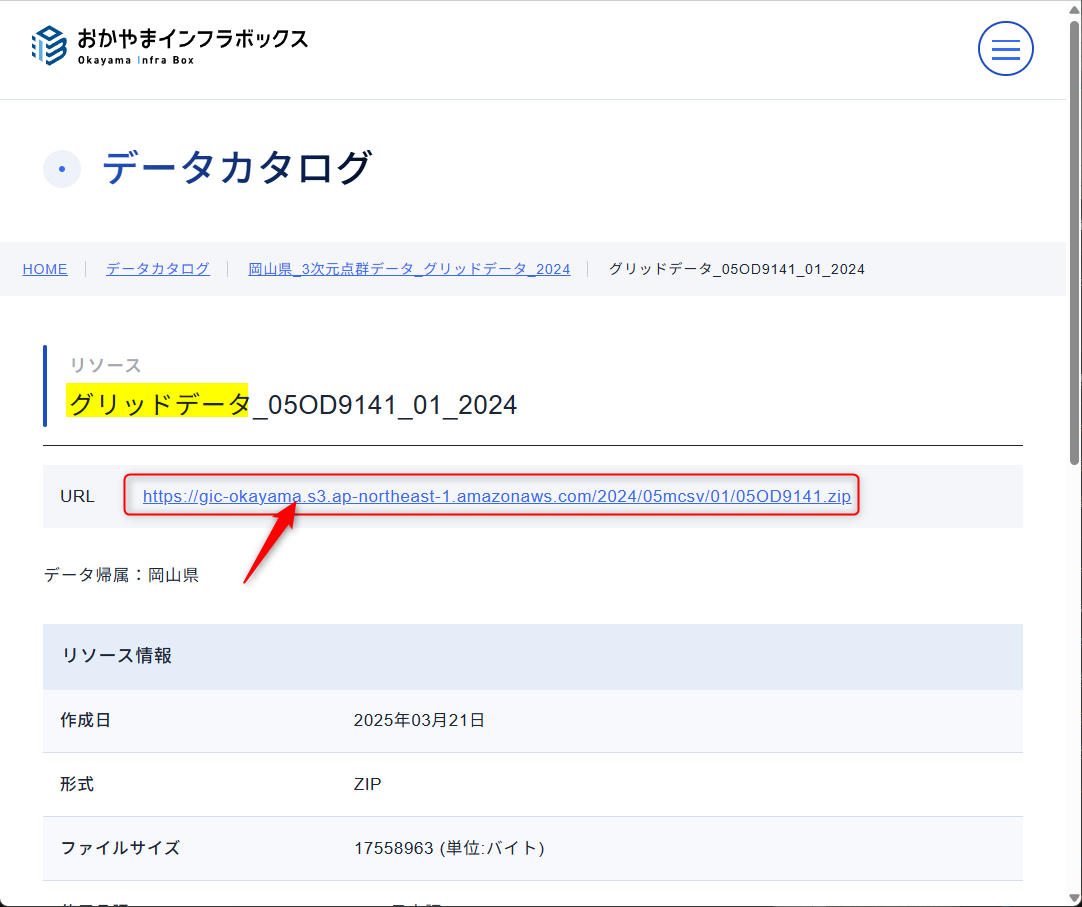This screenshot has height=907, width=1082.
Task: Click the 形式 value ZIP
Action: (x=367, y=784)
